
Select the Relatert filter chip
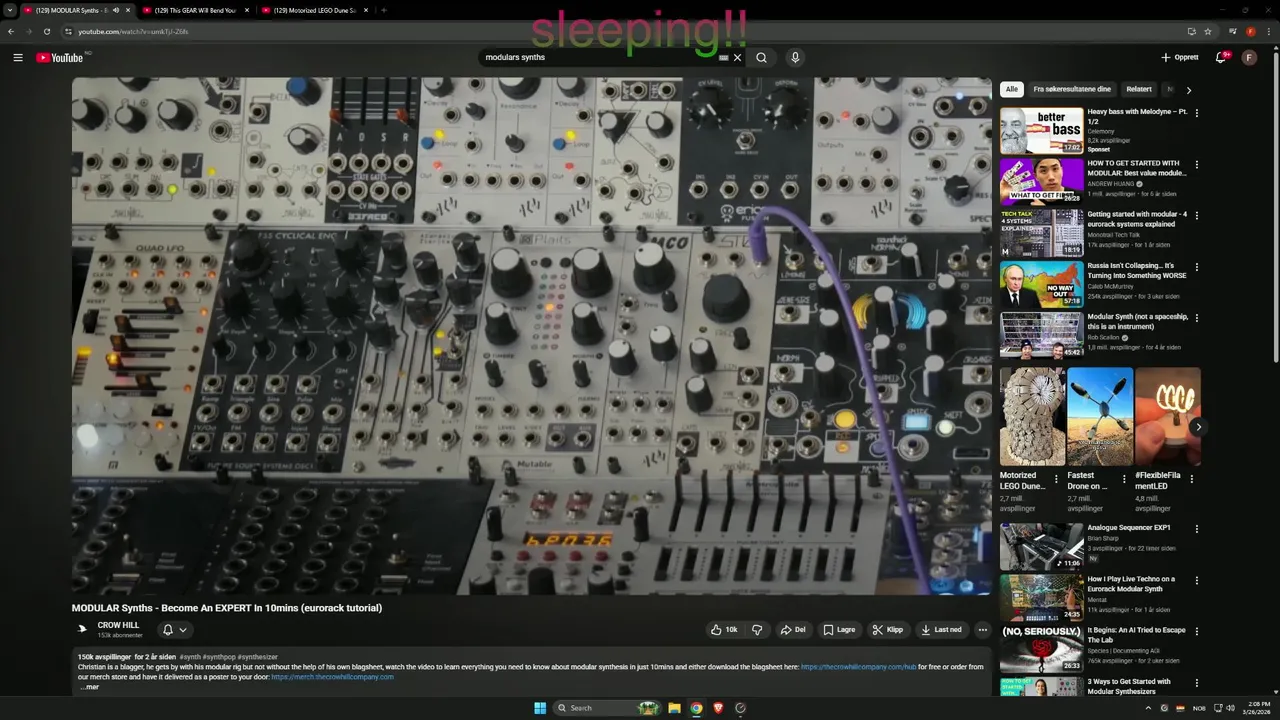(1138, 89)
